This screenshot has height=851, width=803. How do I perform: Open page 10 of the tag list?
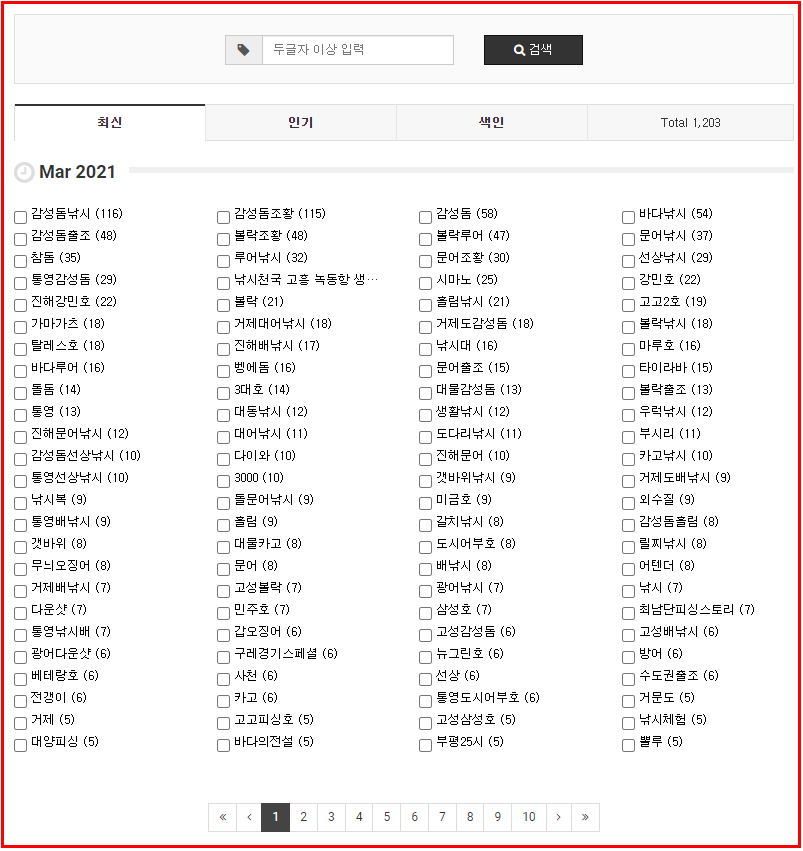[529, 817]
